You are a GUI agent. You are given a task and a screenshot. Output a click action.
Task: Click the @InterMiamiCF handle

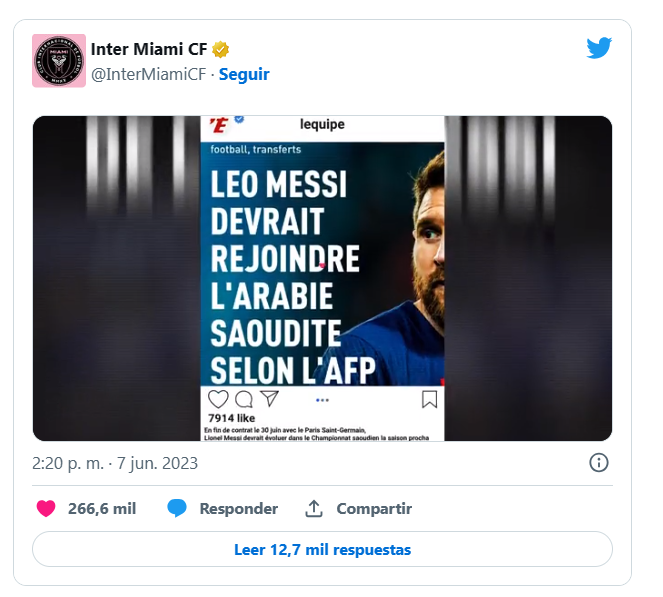(x=150, y=74)
